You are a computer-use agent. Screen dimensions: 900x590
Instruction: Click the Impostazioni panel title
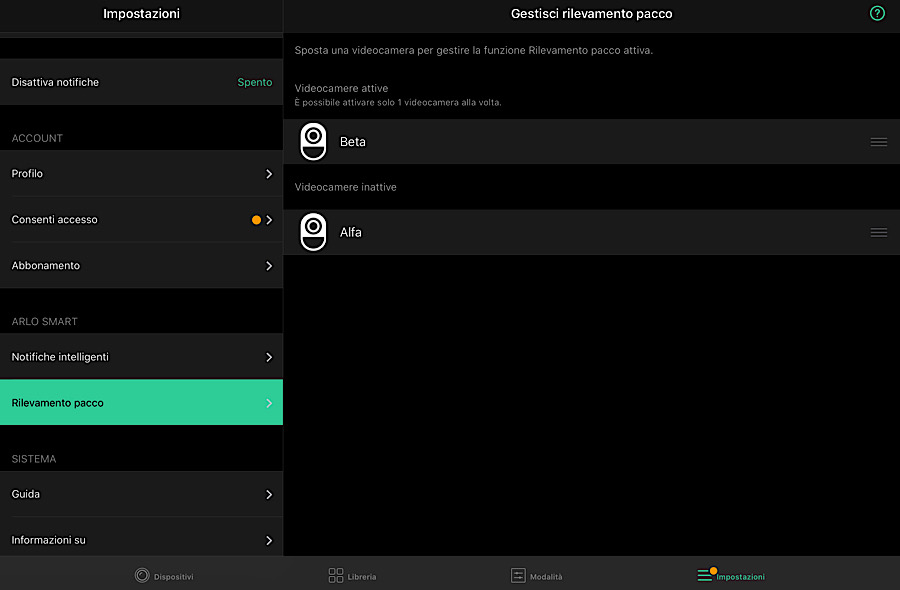141,14
